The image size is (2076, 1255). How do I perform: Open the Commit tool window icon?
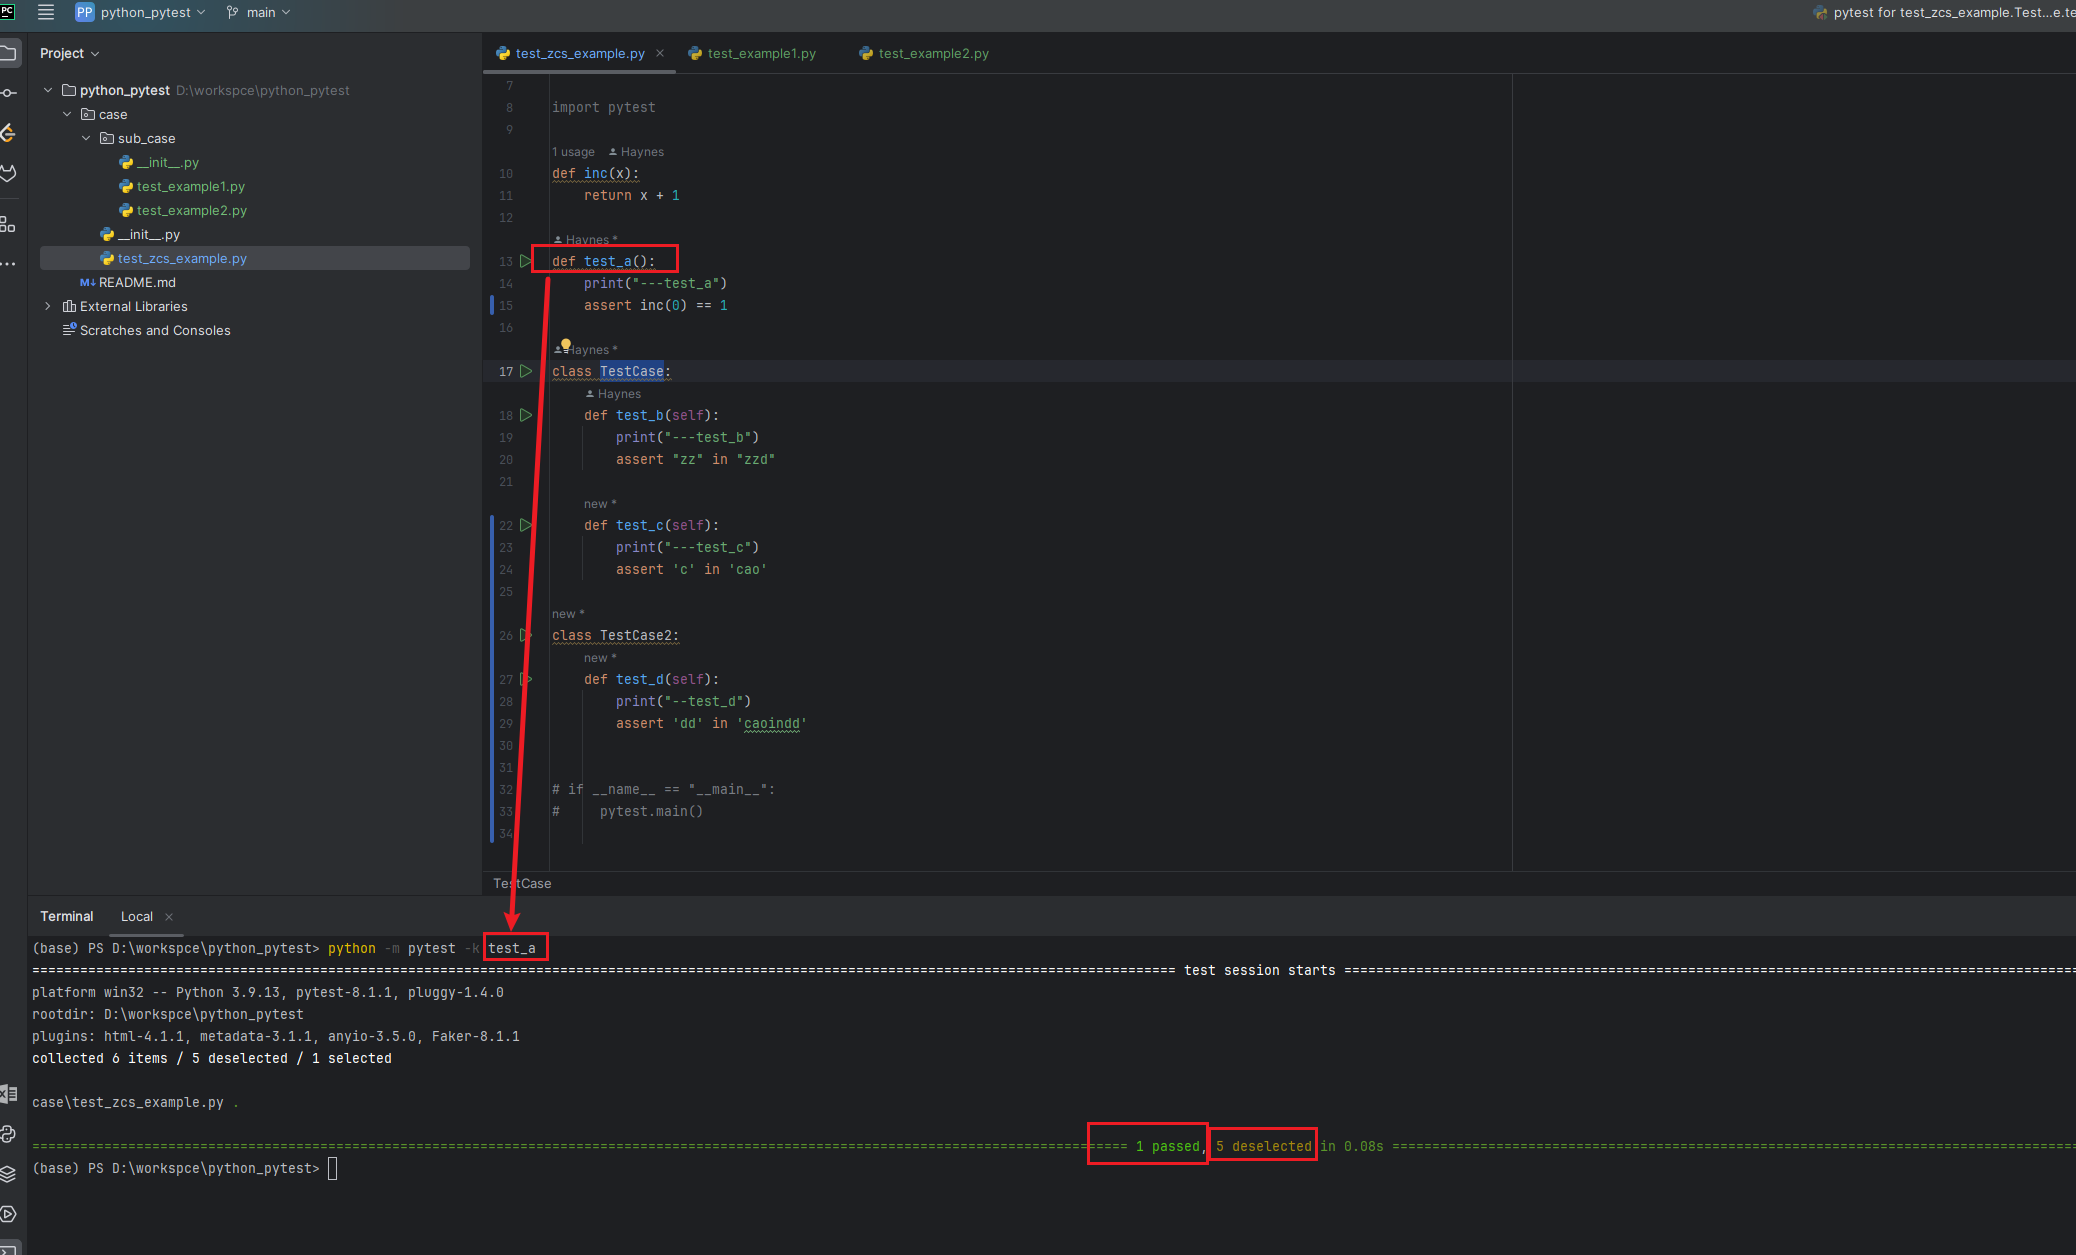(8, 93)
